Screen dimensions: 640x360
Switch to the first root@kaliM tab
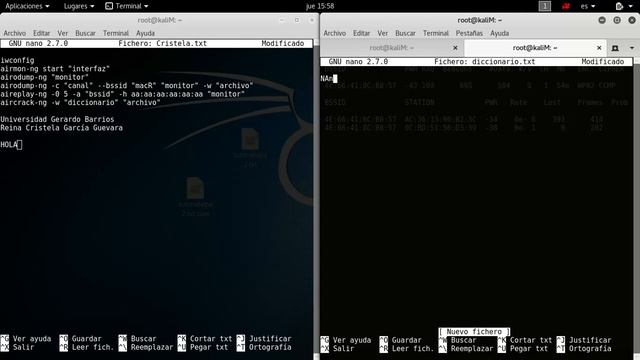click(392, 48)
